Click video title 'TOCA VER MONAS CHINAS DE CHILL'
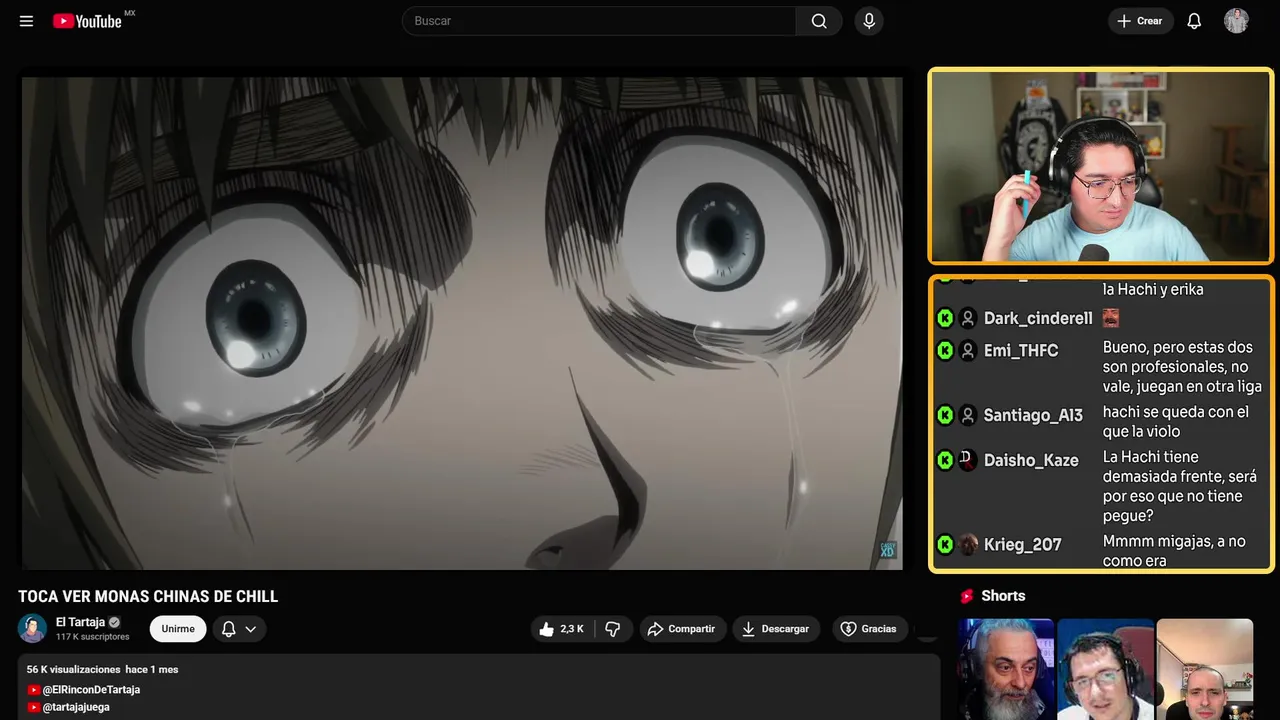 pyautogui.click(x=148, y=596)
